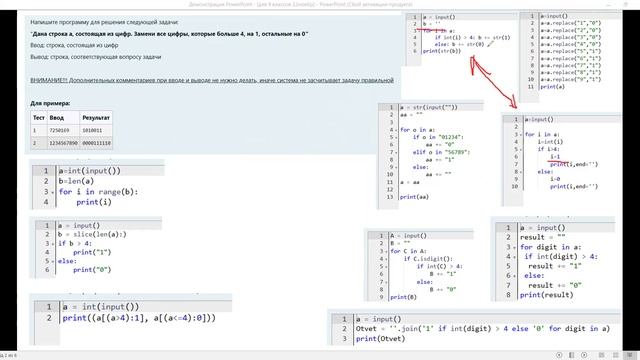Click the code line 'print(aa)'
Screen dimensions: 640x360
point(414,197)
